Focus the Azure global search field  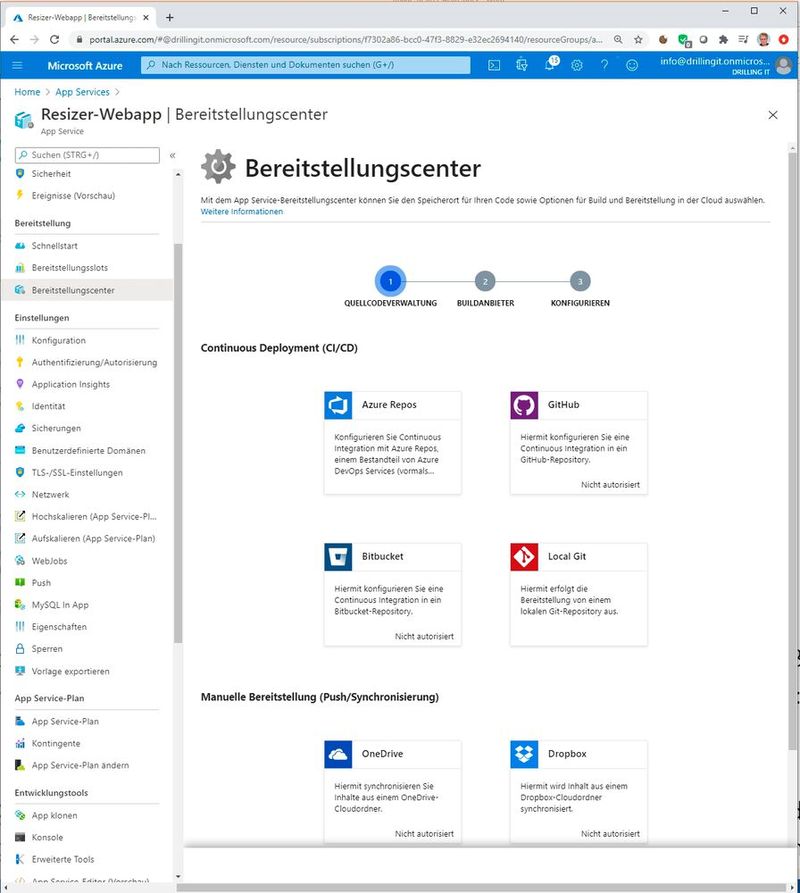pos(306,65)
